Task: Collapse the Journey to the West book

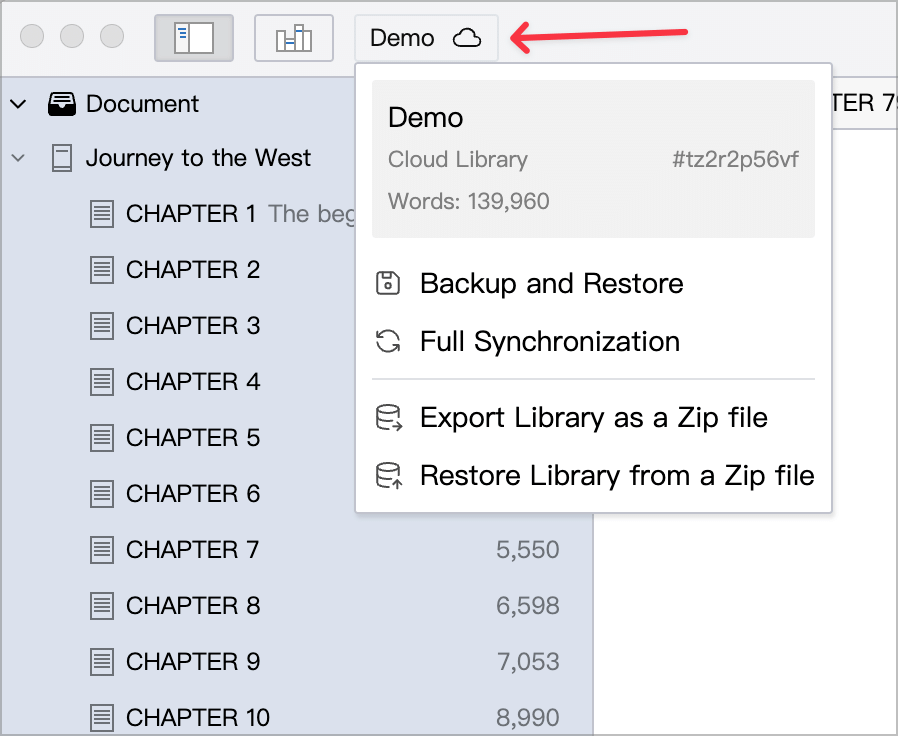Action: point(18,158)
